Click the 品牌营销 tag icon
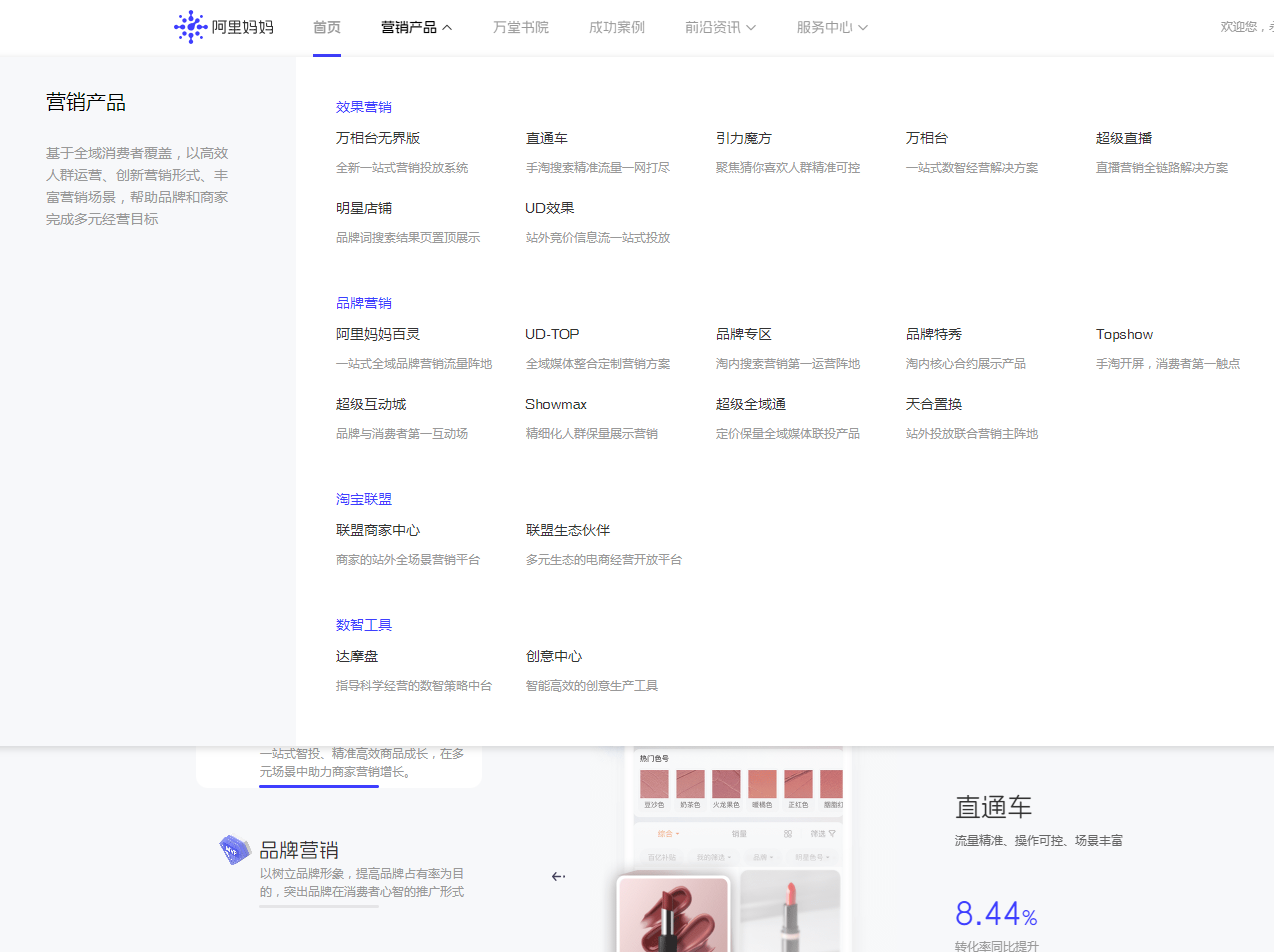1274x952 pixels. tap(234, 849)
